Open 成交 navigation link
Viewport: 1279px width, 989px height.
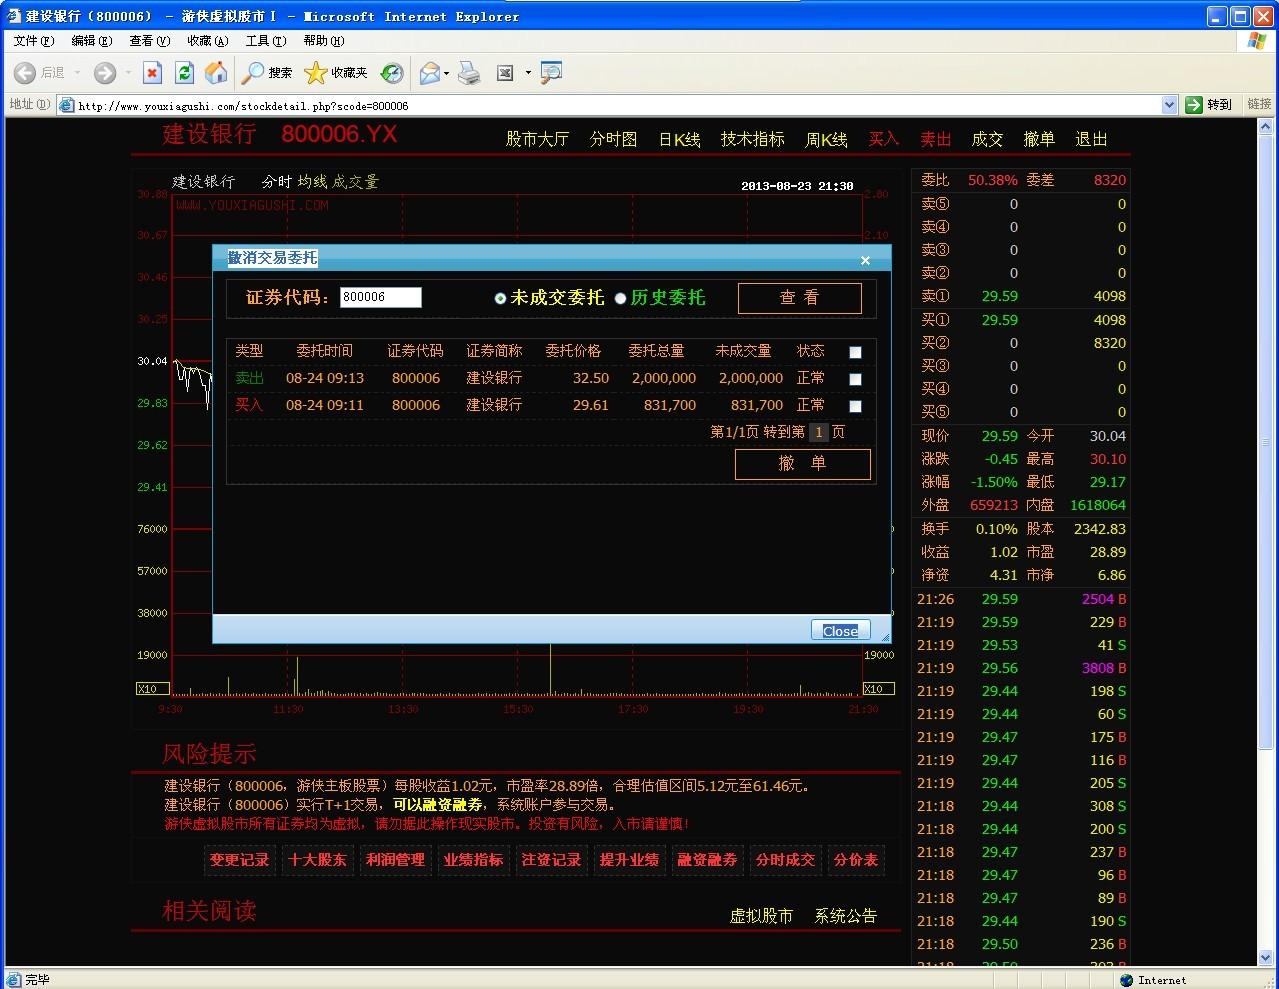click(x=987, y=139)
